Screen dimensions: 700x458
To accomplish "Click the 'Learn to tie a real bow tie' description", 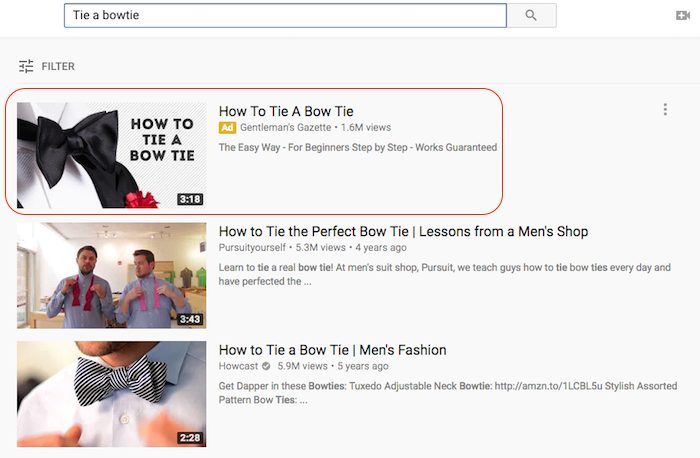I will point(445,274).
